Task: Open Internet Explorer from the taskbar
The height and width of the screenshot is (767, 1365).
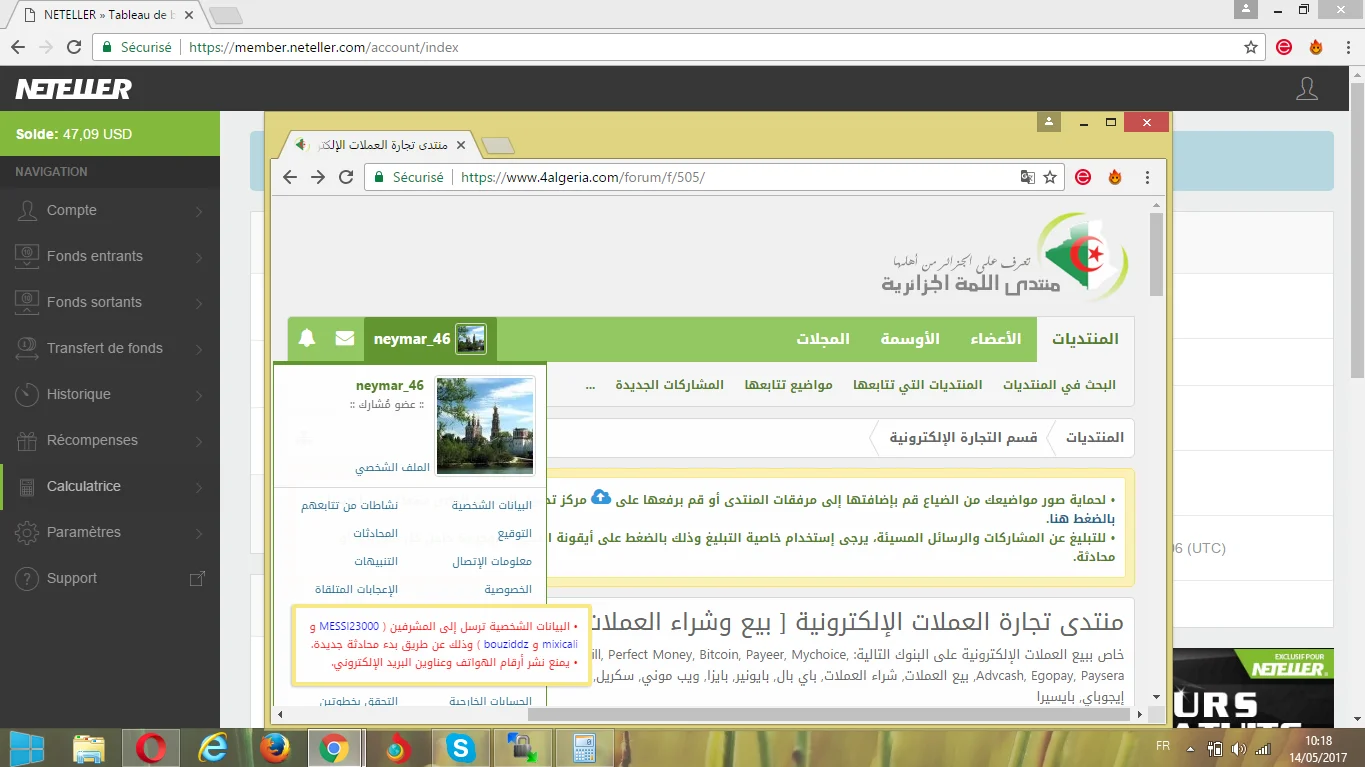Action: (212, 748)
